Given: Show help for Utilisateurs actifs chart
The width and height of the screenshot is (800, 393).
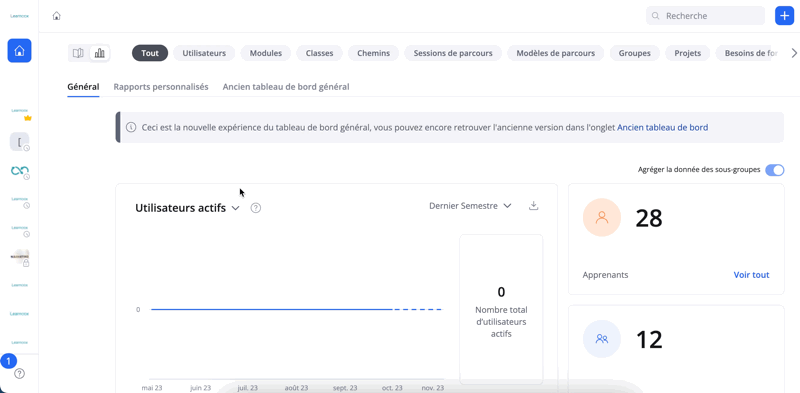Looking at the screenshot, I should click(256, 208).
